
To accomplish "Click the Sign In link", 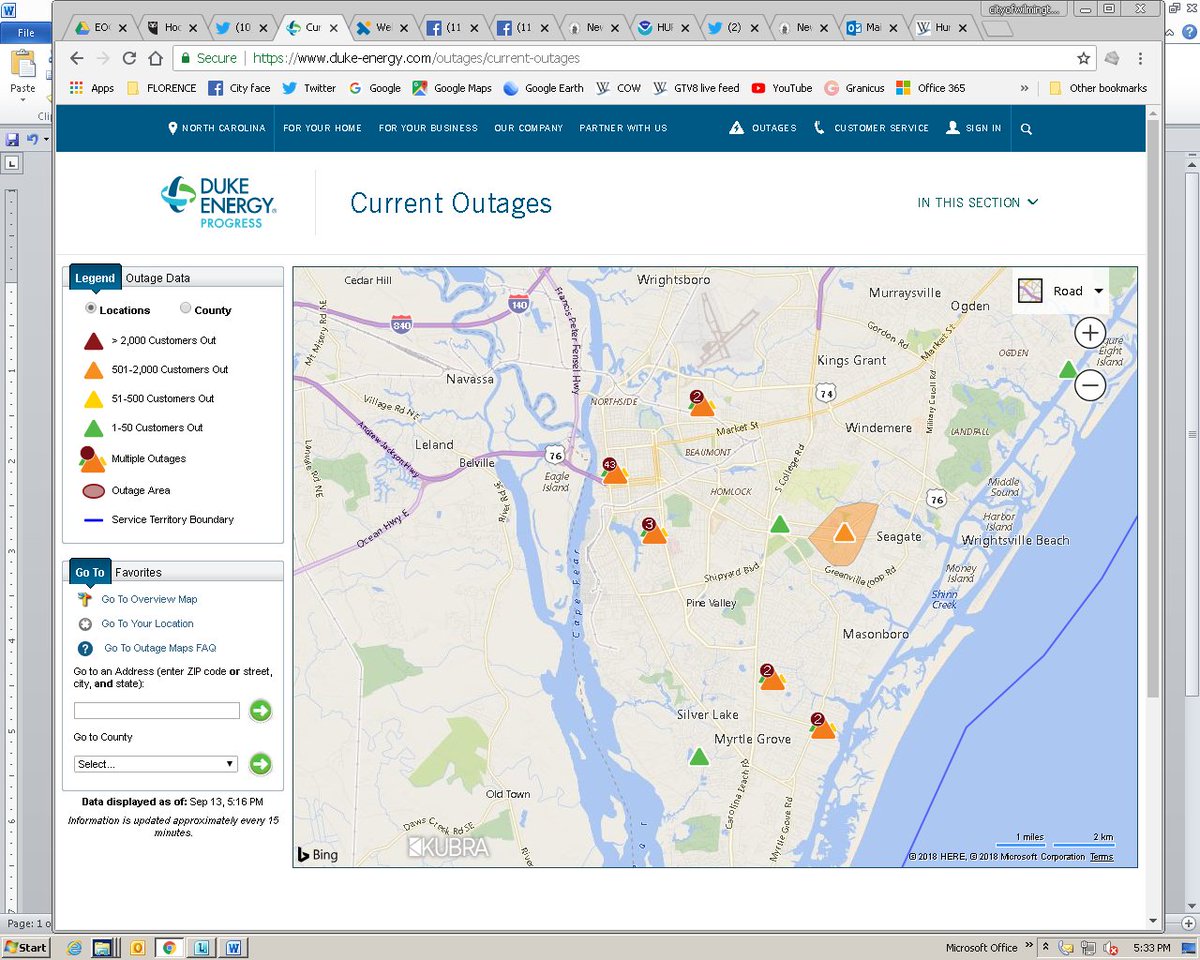I will [973, 128].
